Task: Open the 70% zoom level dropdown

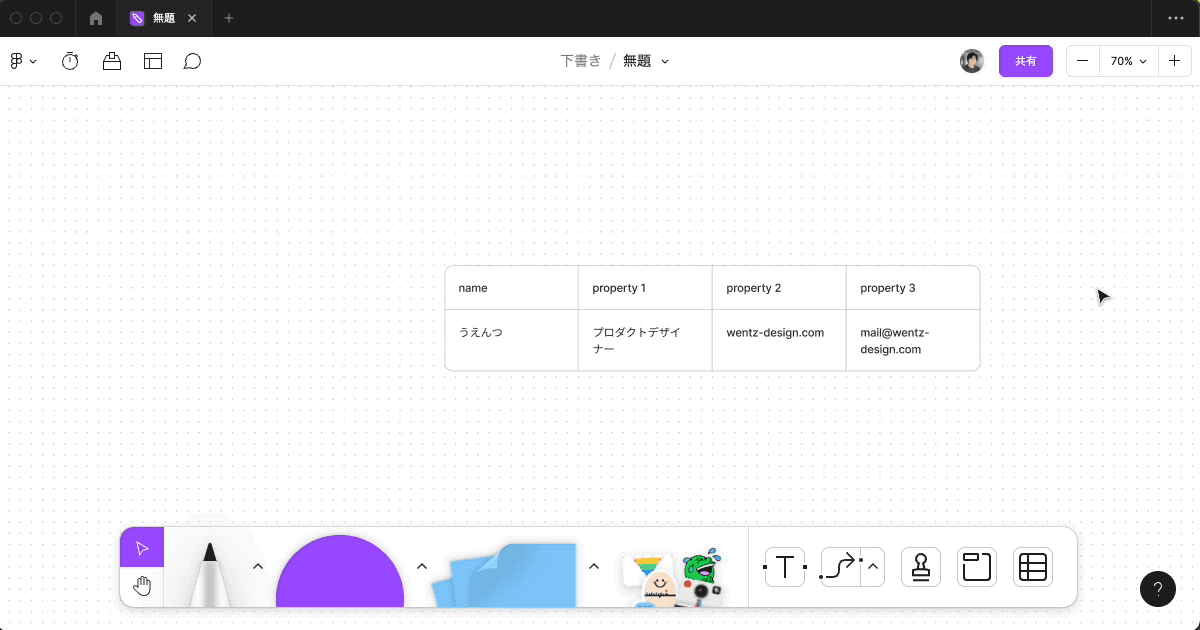Action: pos(1129,61)
